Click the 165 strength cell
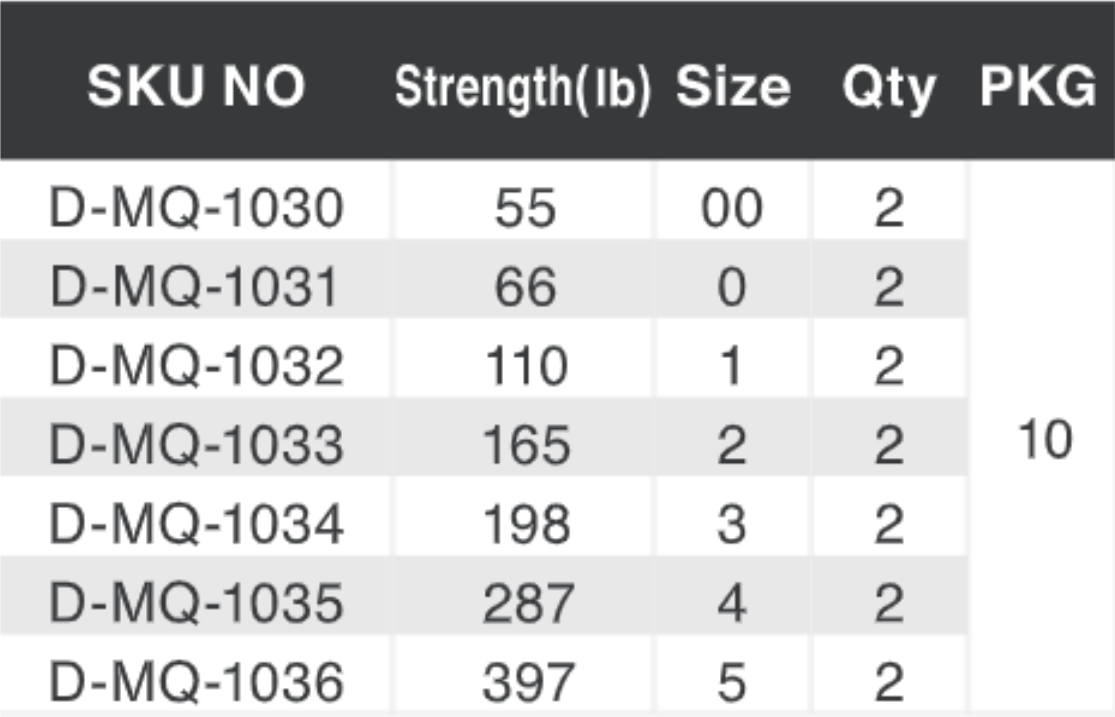This screenshot has height=717, width=1115. (x=527, y=446)
